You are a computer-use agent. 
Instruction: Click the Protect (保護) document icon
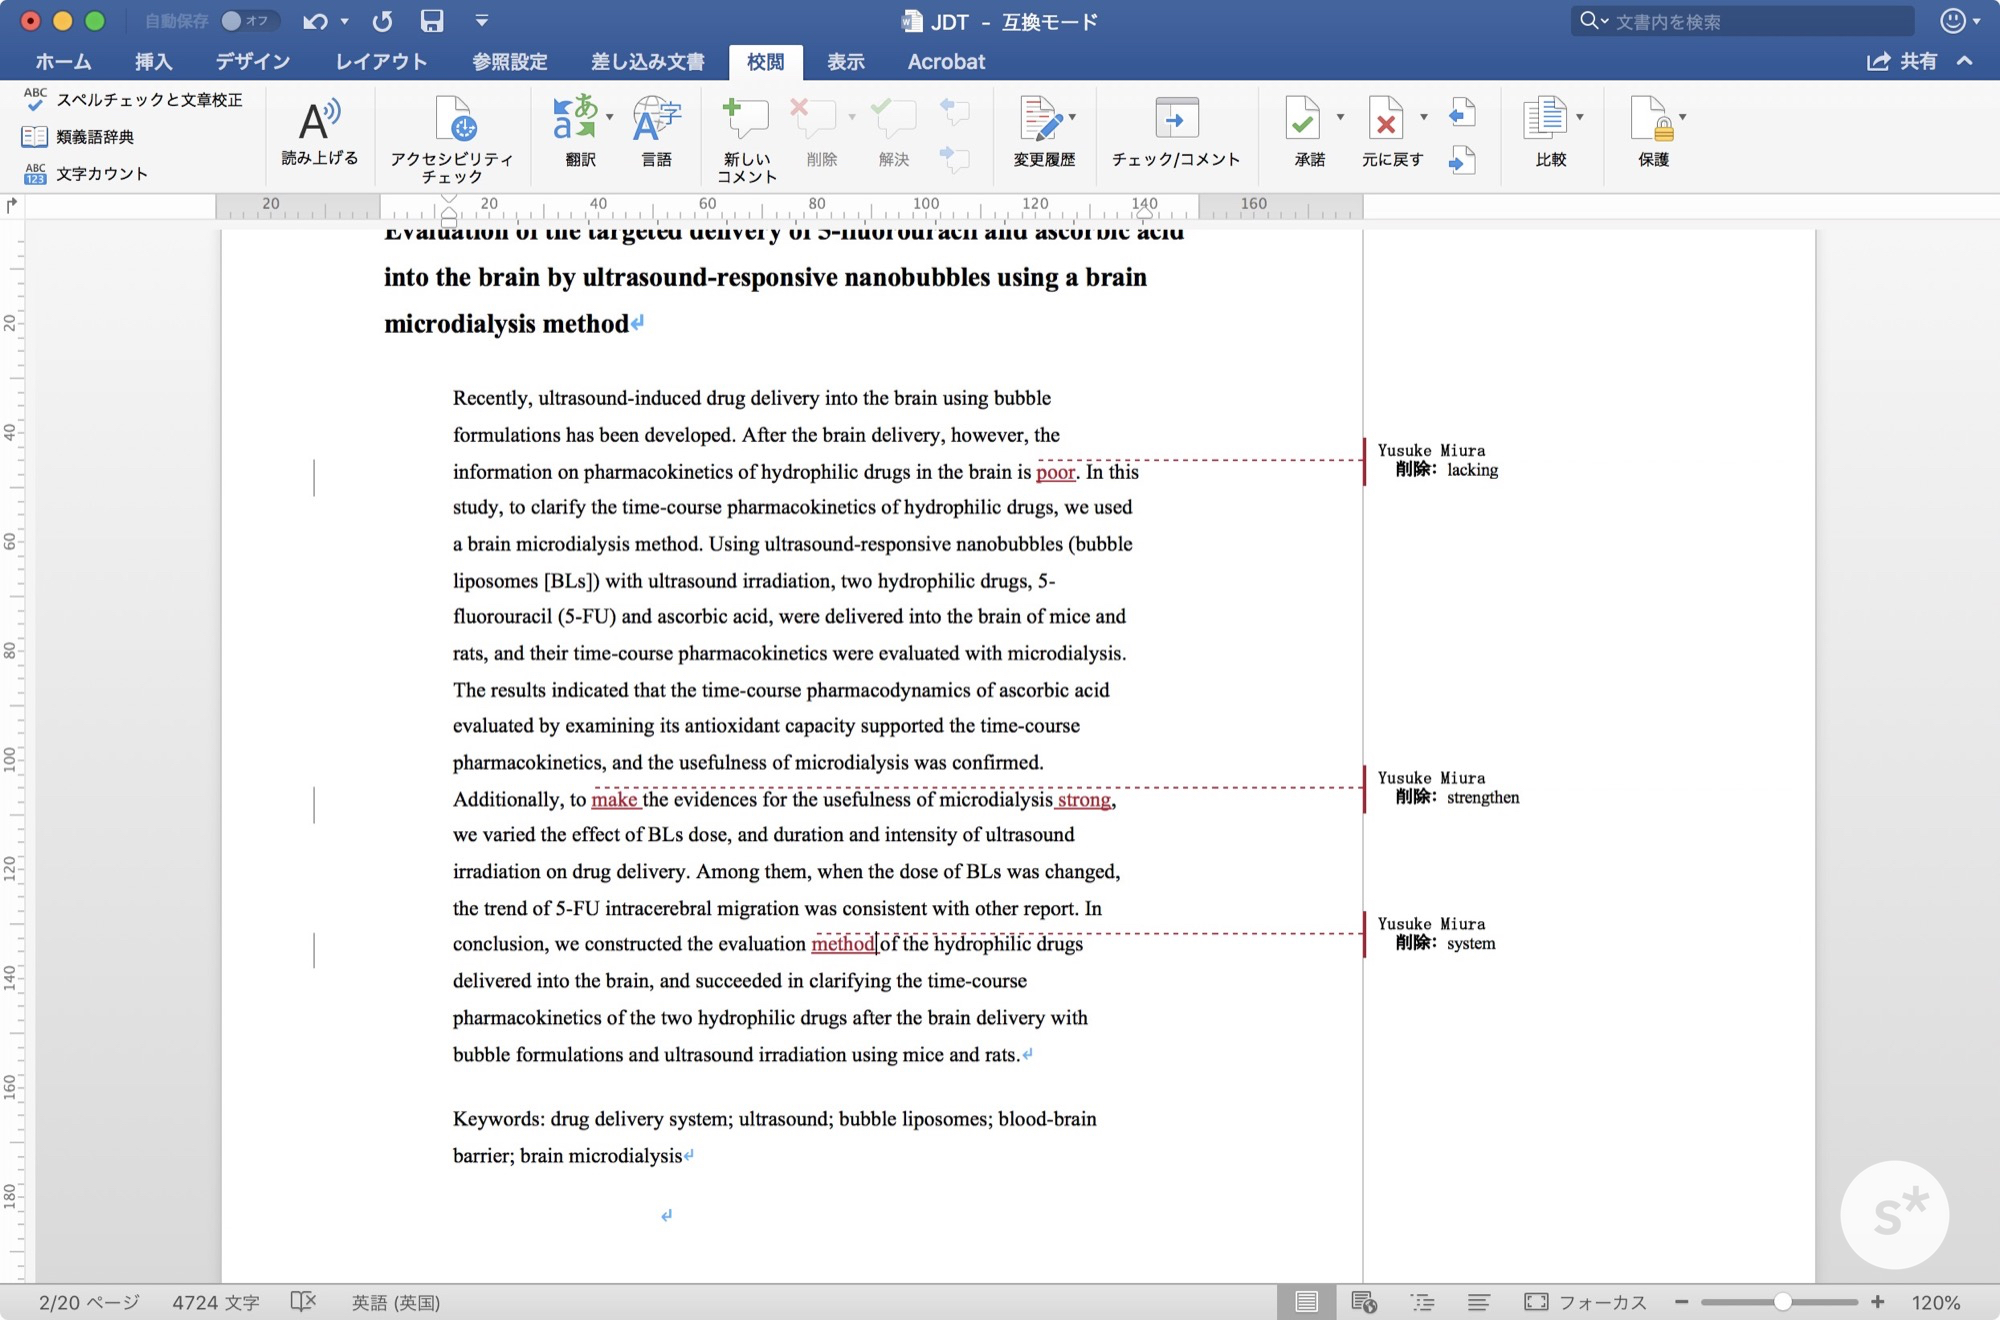tap(1650, 119)
